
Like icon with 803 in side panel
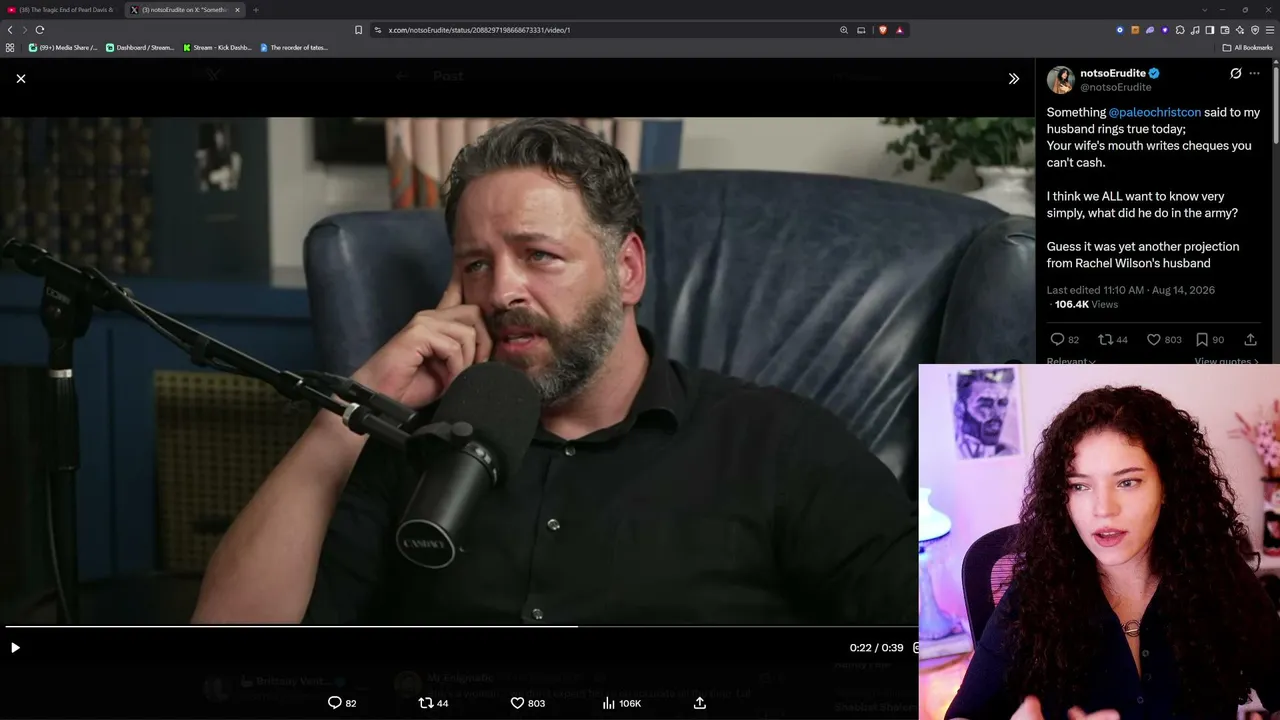(1153, 340)
